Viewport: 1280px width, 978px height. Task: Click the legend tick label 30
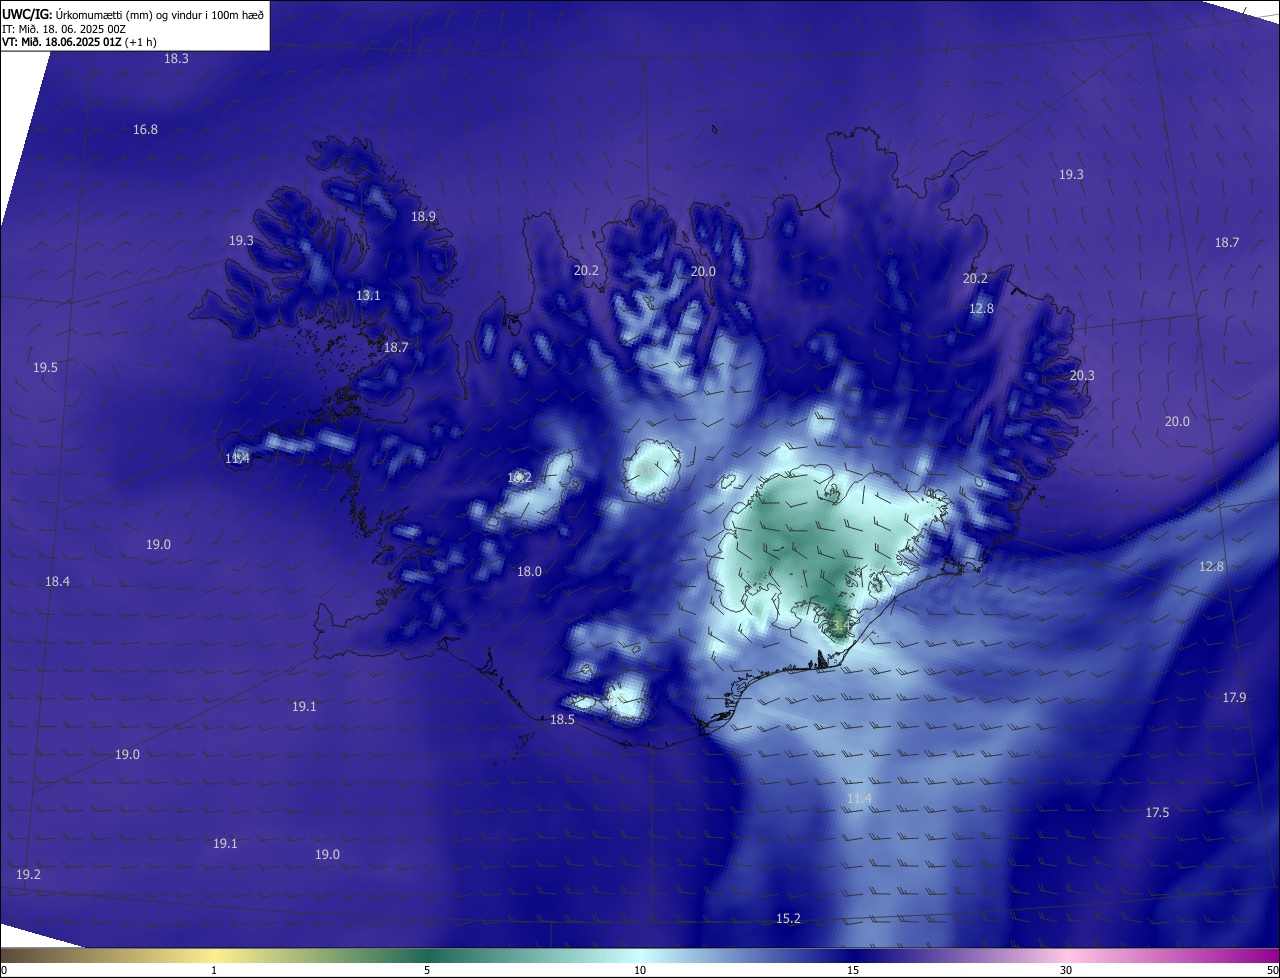pyautogui.click(x=1066, y=970)
